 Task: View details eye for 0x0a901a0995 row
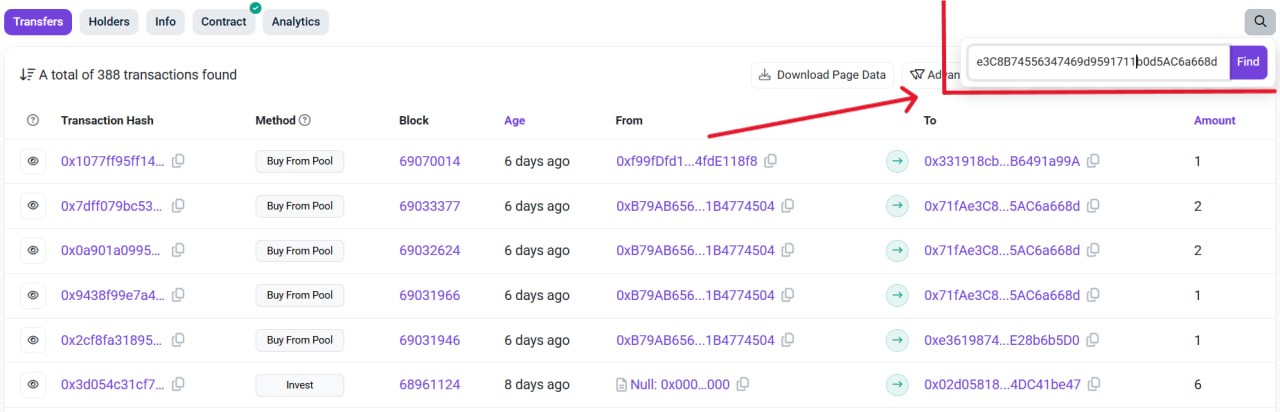coord(33,251)
